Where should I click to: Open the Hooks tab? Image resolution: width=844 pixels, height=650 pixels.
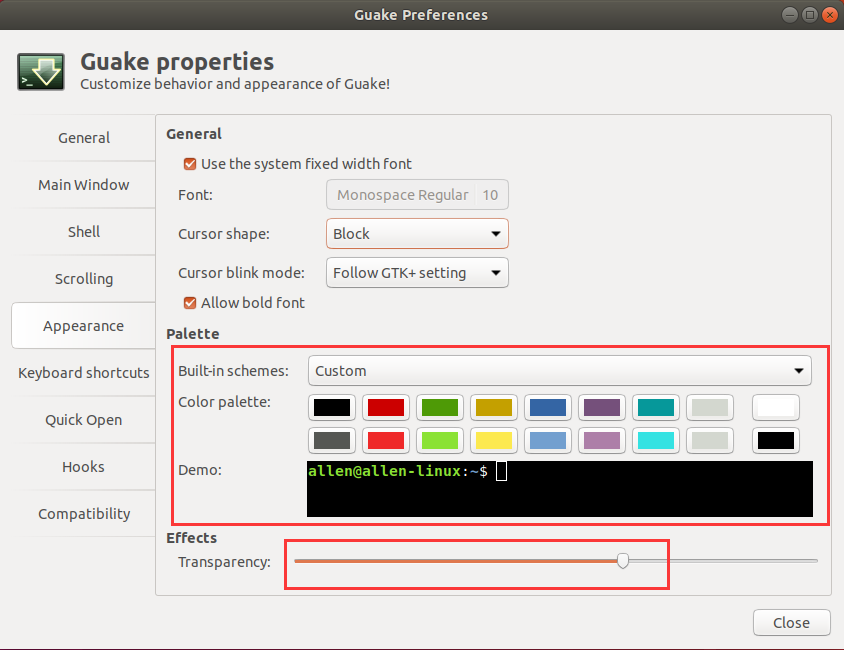(83, 467)
